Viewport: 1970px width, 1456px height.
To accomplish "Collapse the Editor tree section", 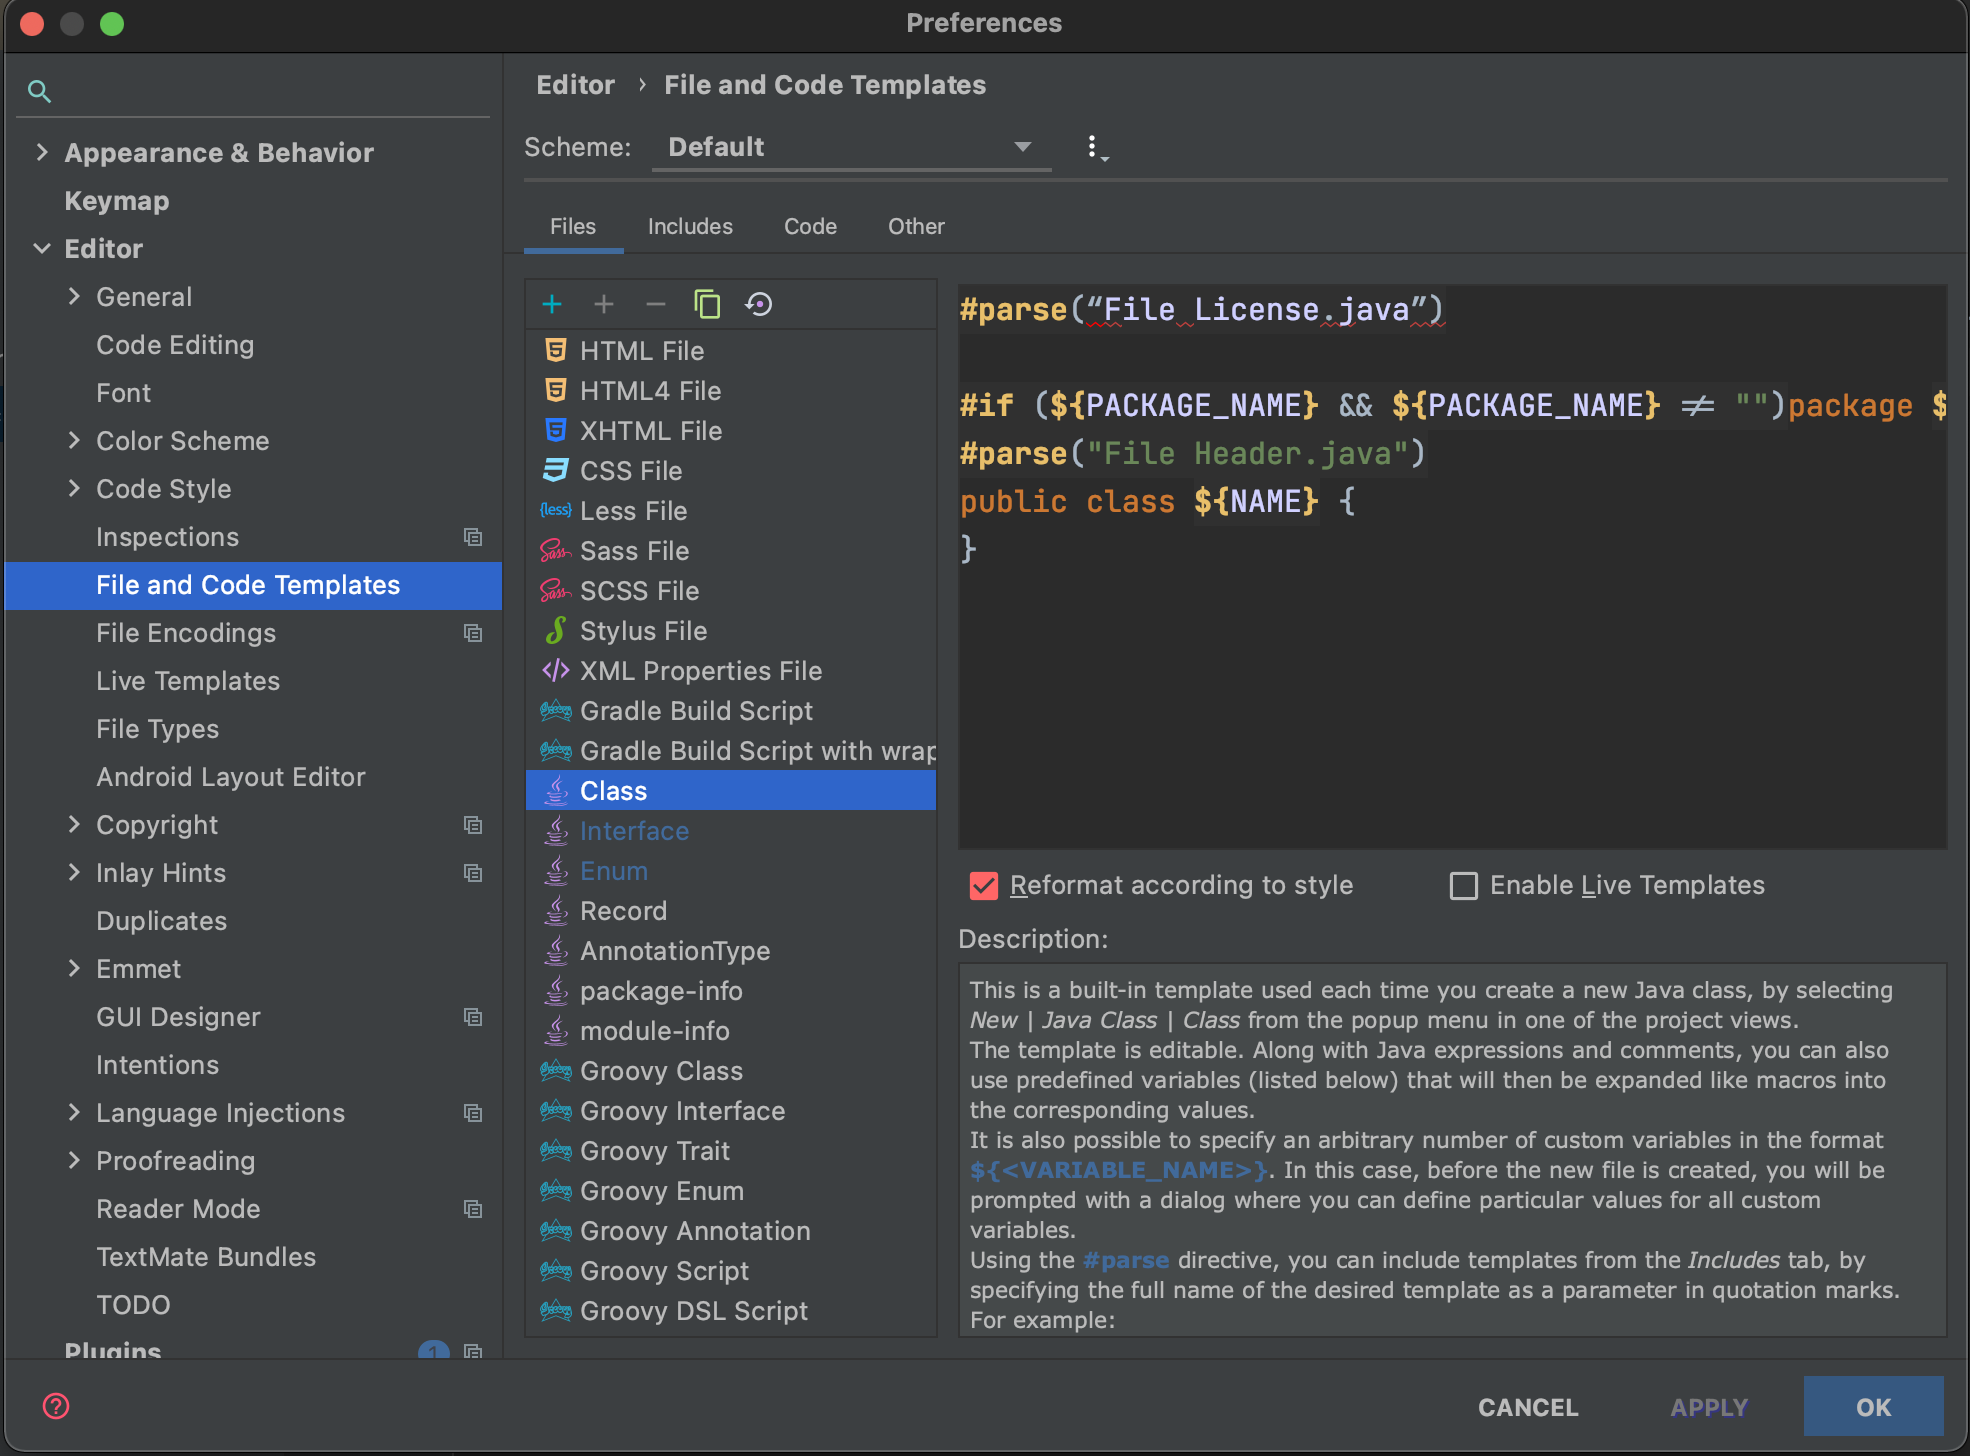I will click(x=42, y=248).
